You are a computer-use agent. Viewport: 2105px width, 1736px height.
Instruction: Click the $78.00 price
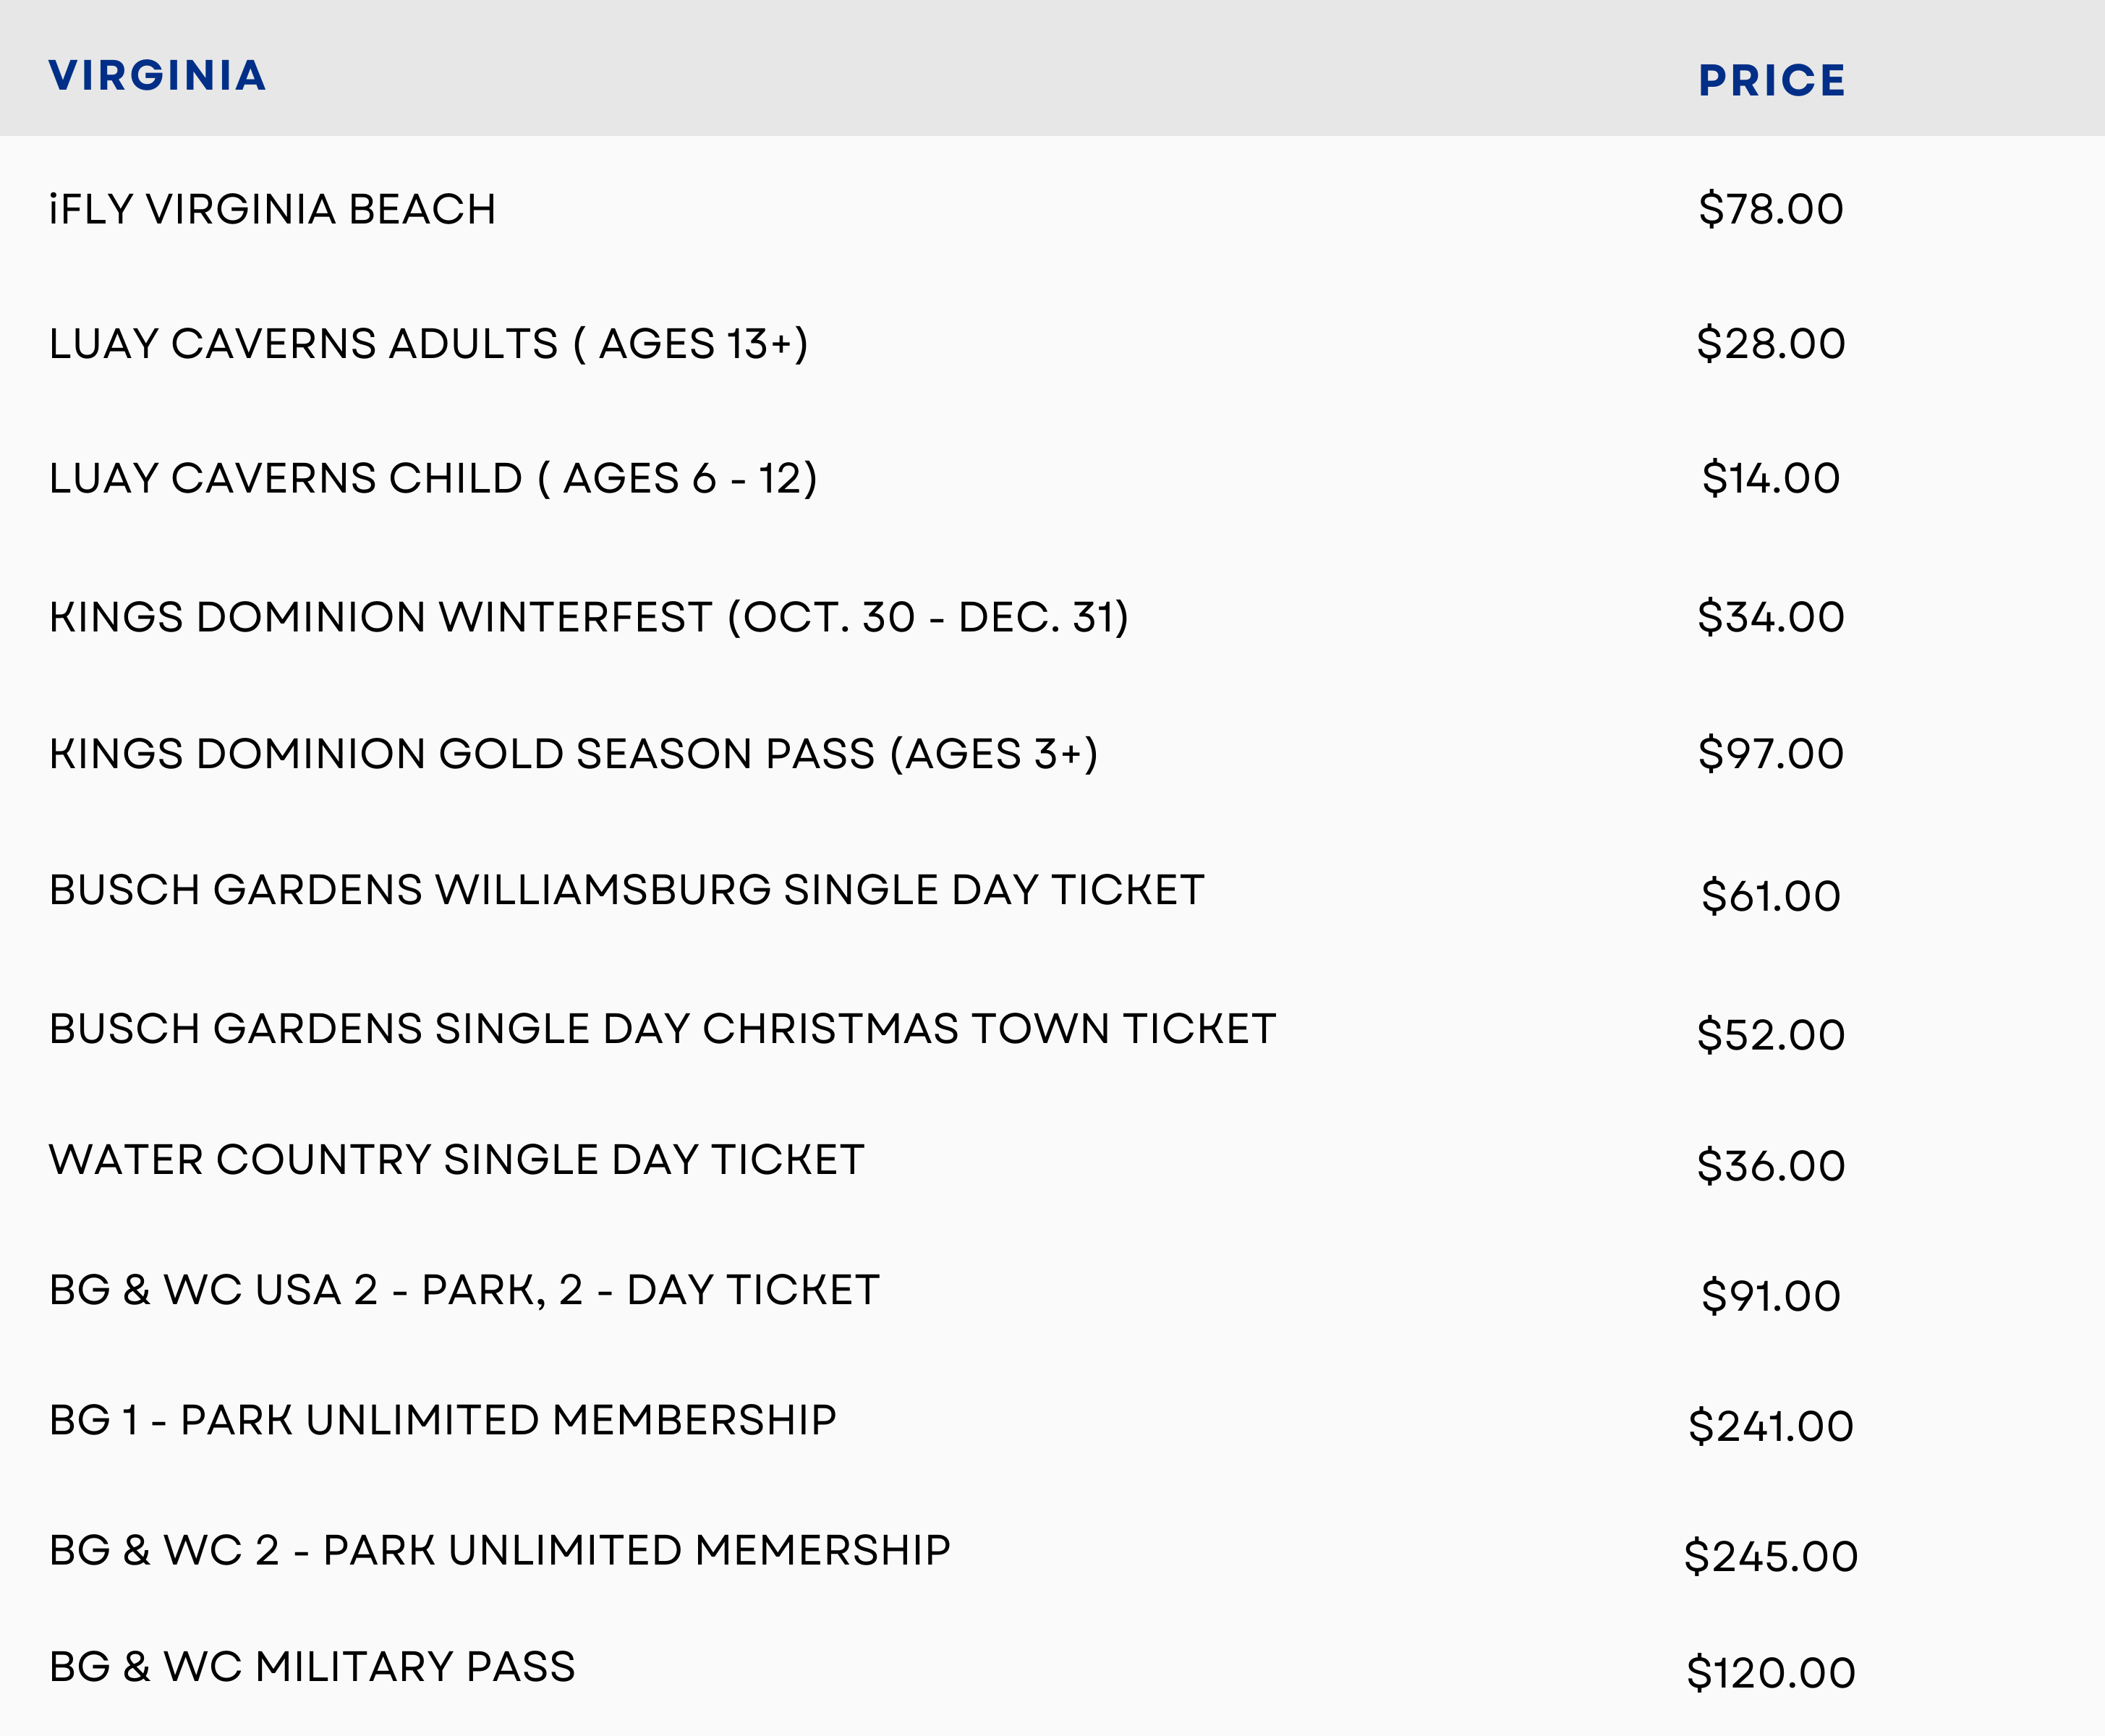[x=1770, y=210]
